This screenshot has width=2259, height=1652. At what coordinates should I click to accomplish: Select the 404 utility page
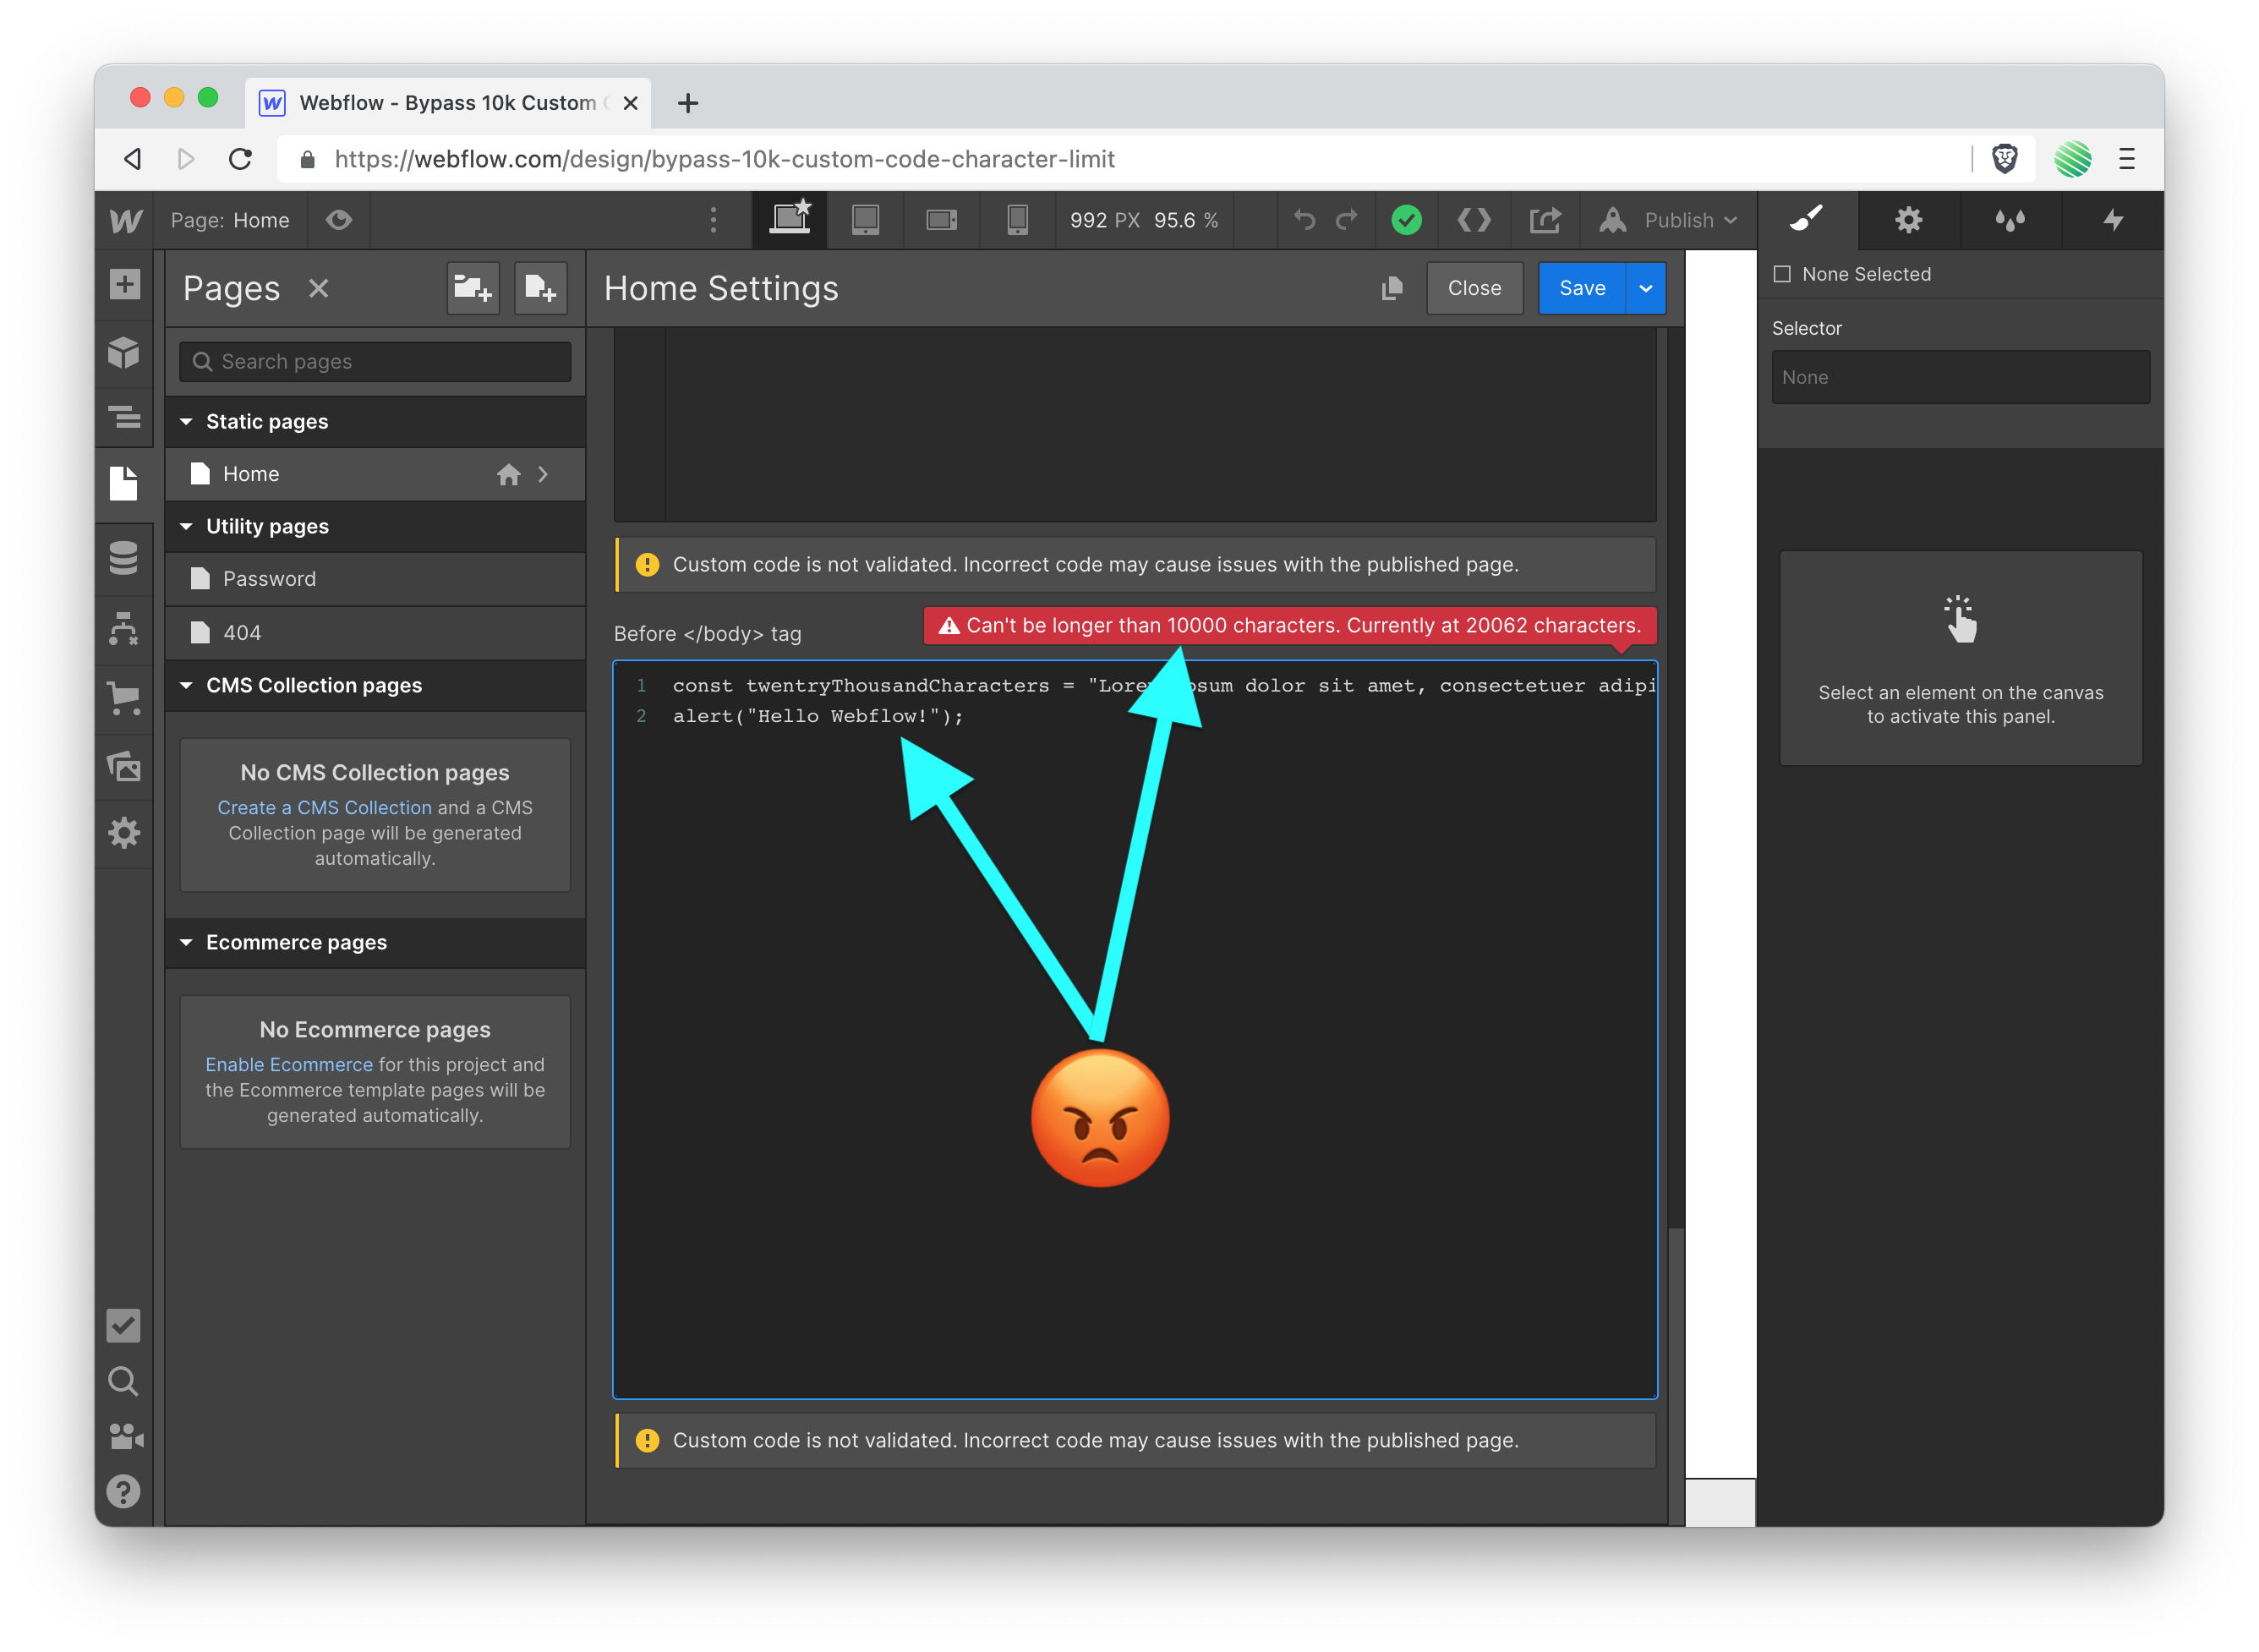pos(375,633)
